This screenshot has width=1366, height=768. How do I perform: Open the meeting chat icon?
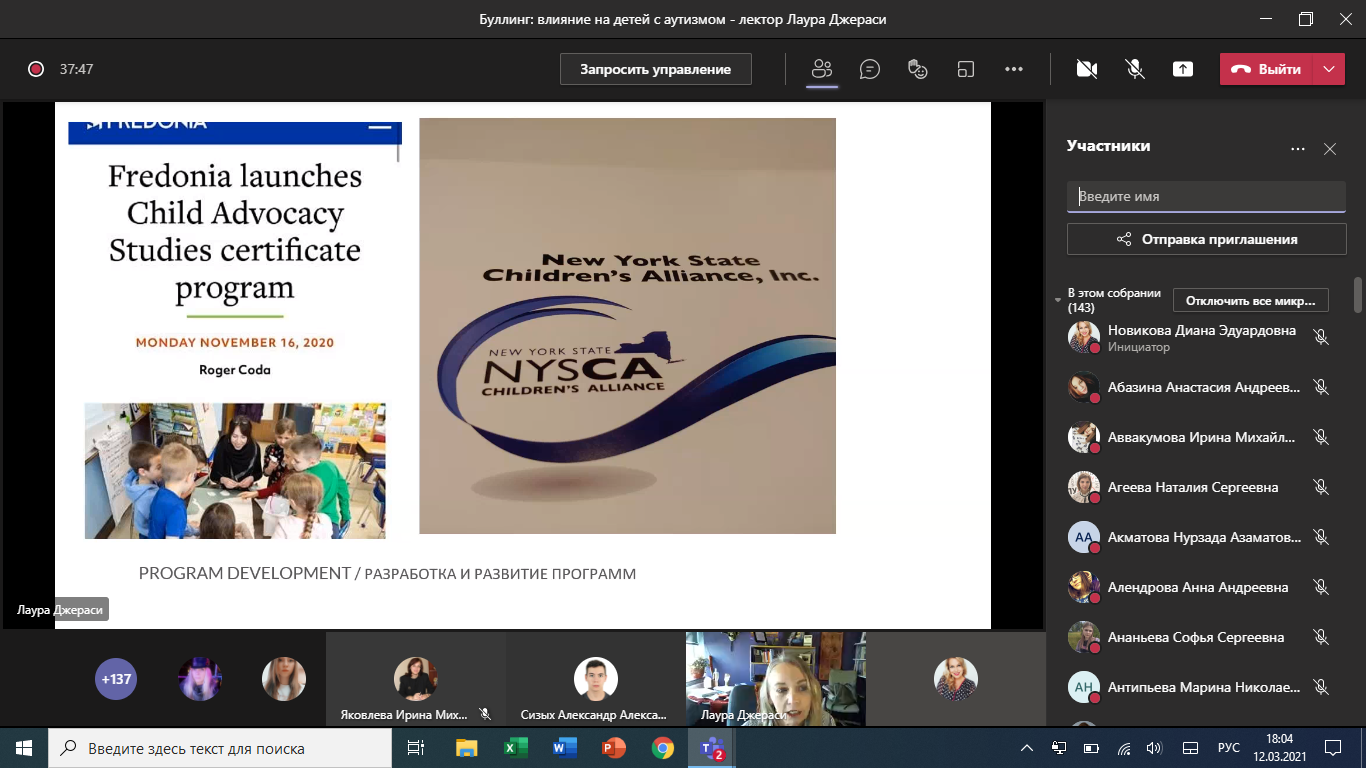point(870,69)
